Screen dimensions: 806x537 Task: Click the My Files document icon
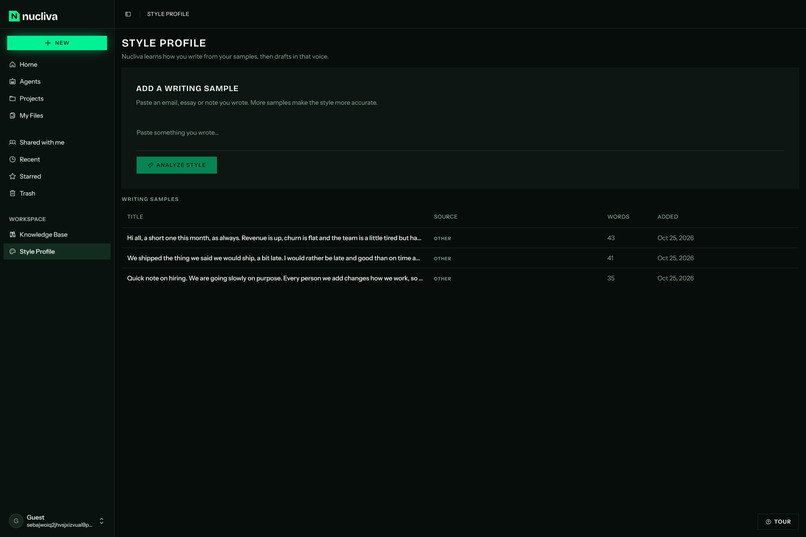click(12, 116)
